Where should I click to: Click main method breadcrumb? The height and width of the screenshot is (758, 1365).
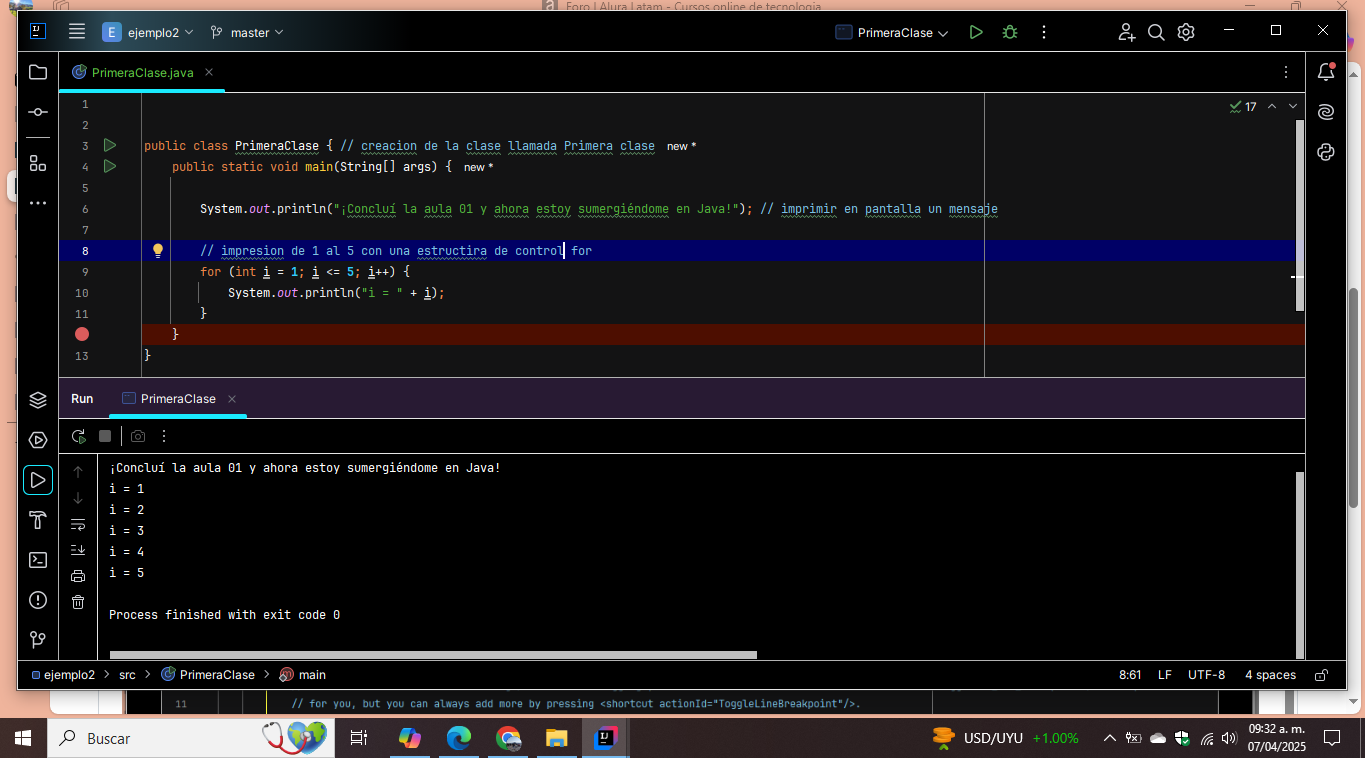pyautogui.click(x=303, y=675)
